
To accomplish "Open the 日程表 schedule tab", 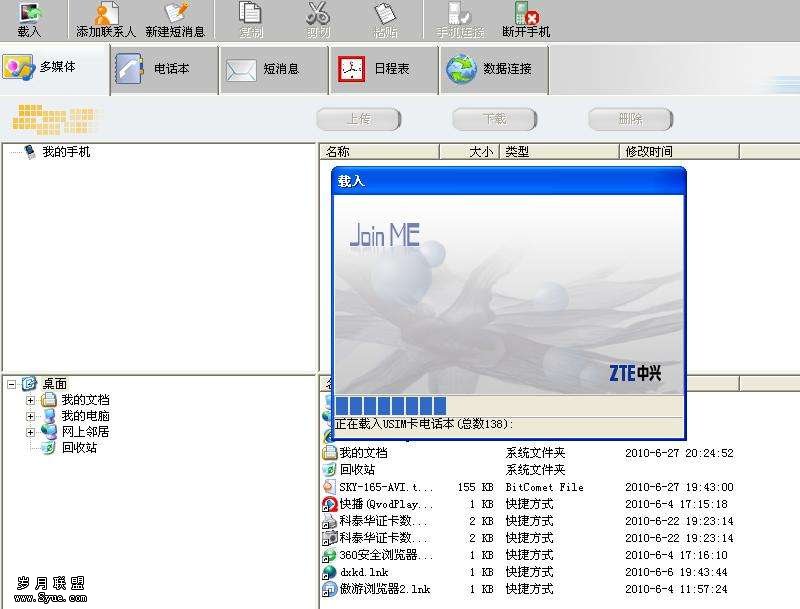I will 384,69.
